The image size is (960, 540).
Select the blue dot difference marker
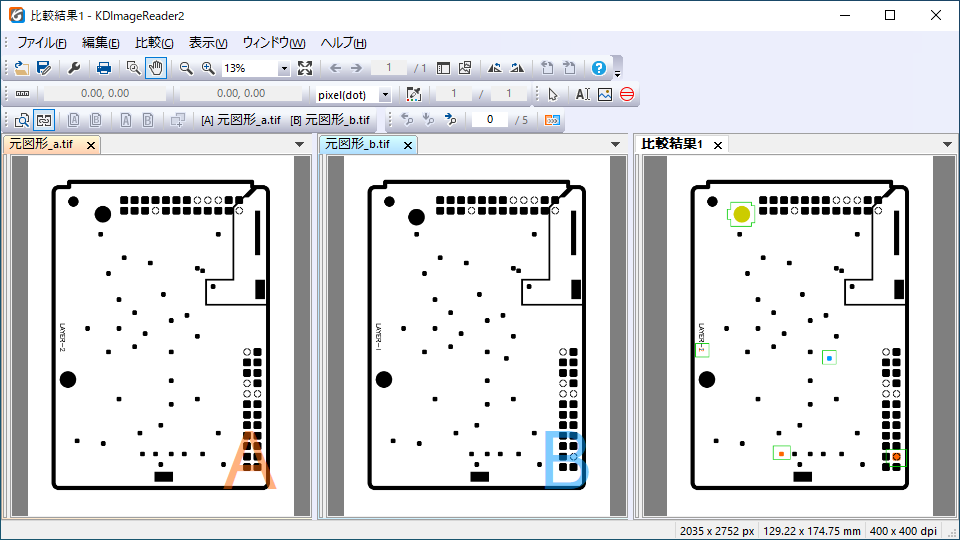point(830,358)
